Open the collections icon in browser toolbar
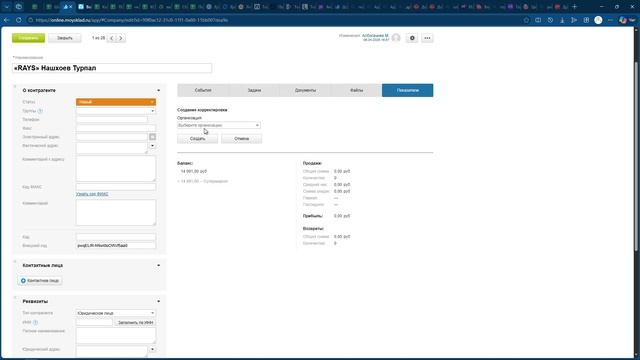 (x=586, y=20)
